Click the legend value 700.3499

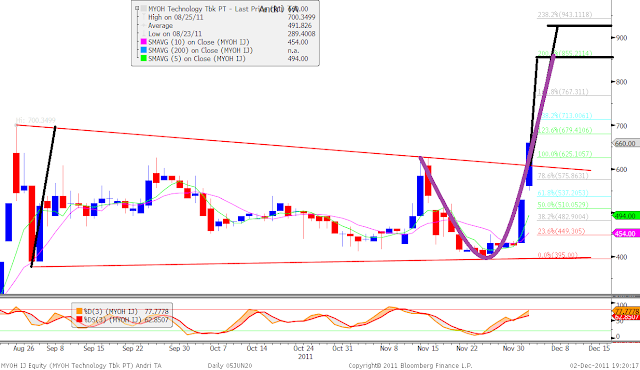(301, 17)
